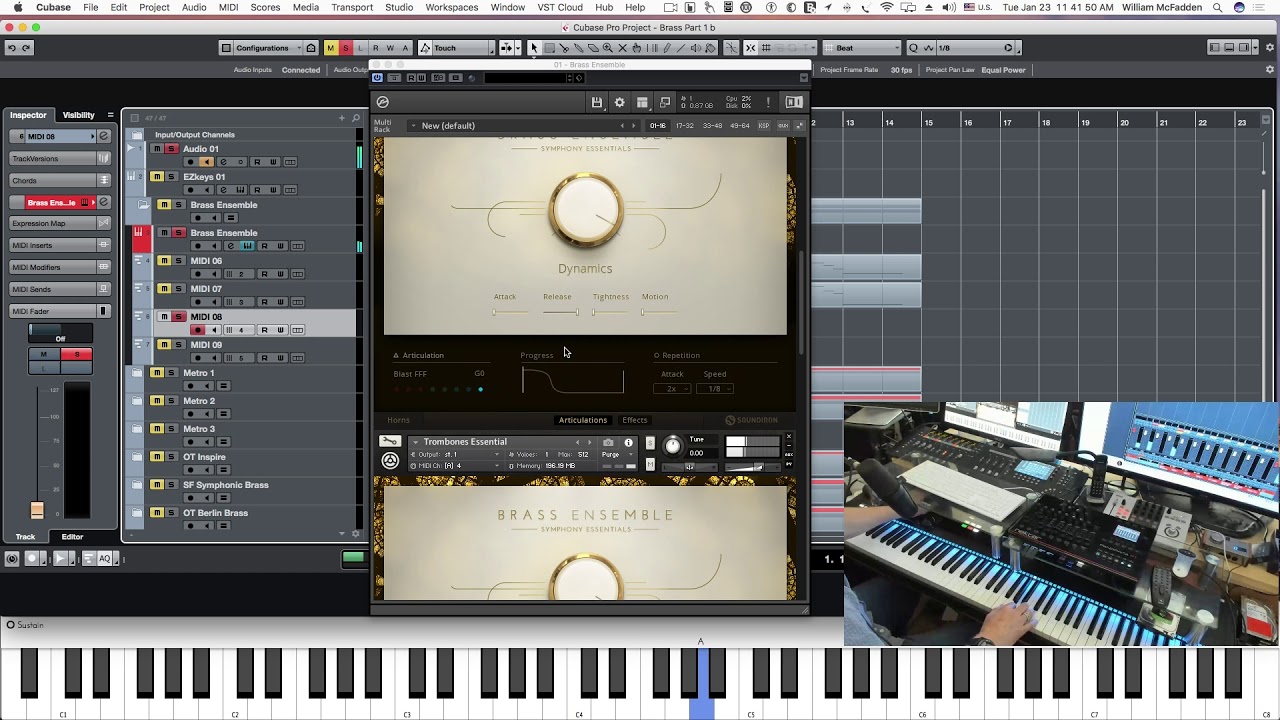Show Trombones Essential info icon
The image size is (1280, 720).
pyautogui.click(x=628, y=443)
